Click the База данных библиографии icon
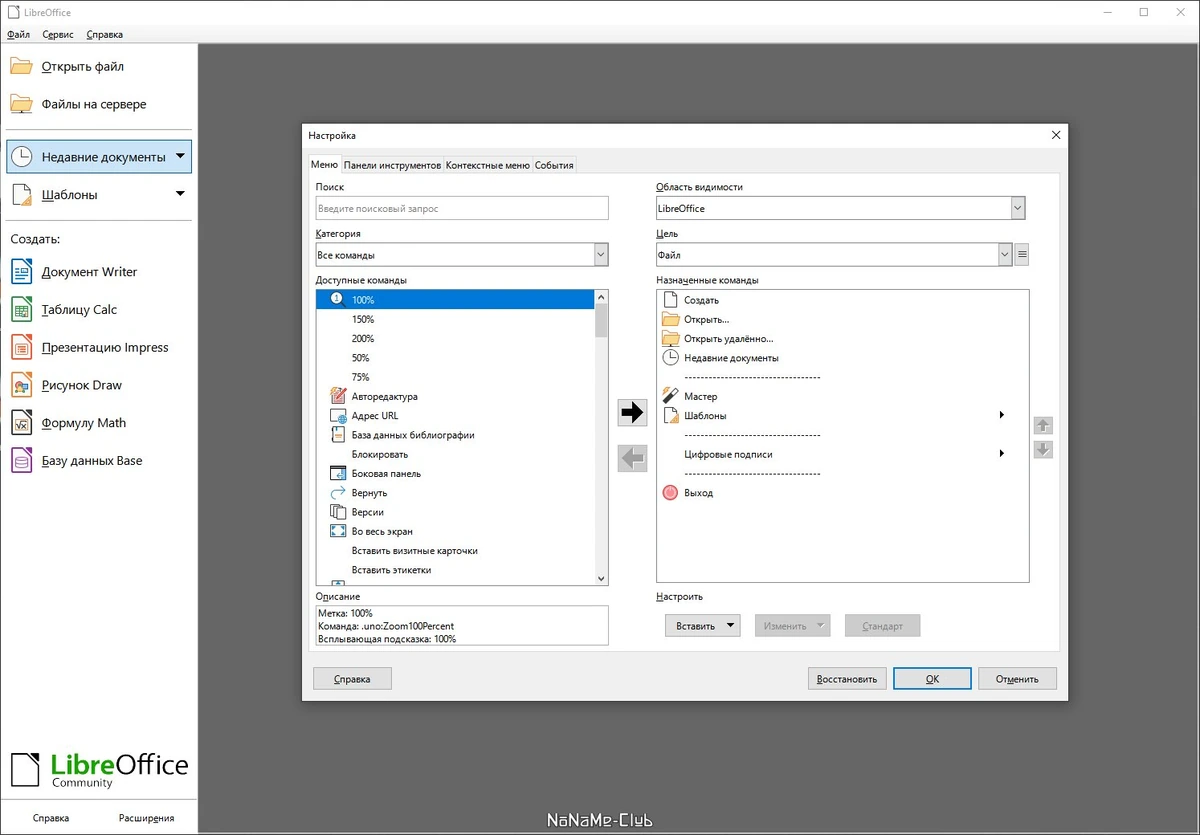The width and height of the screenshot is (1200, 835). (x=337, y=435)
